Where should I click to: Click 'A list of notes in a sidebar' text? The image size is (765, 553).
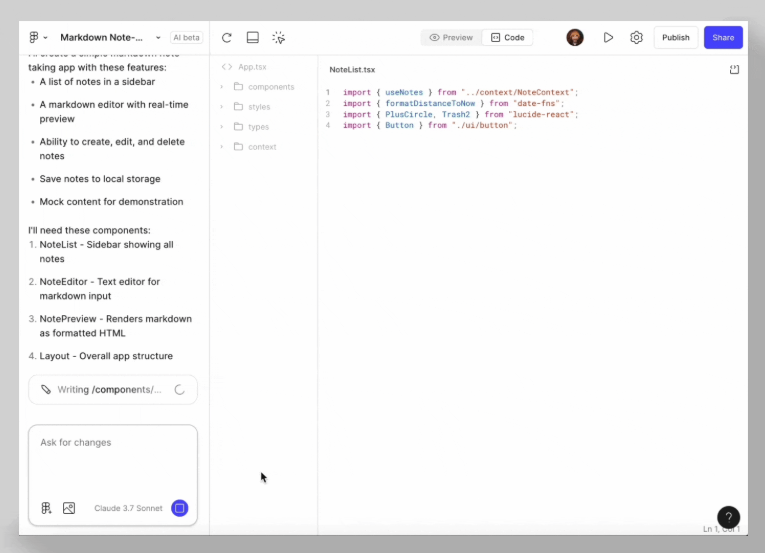pos(97,82)
